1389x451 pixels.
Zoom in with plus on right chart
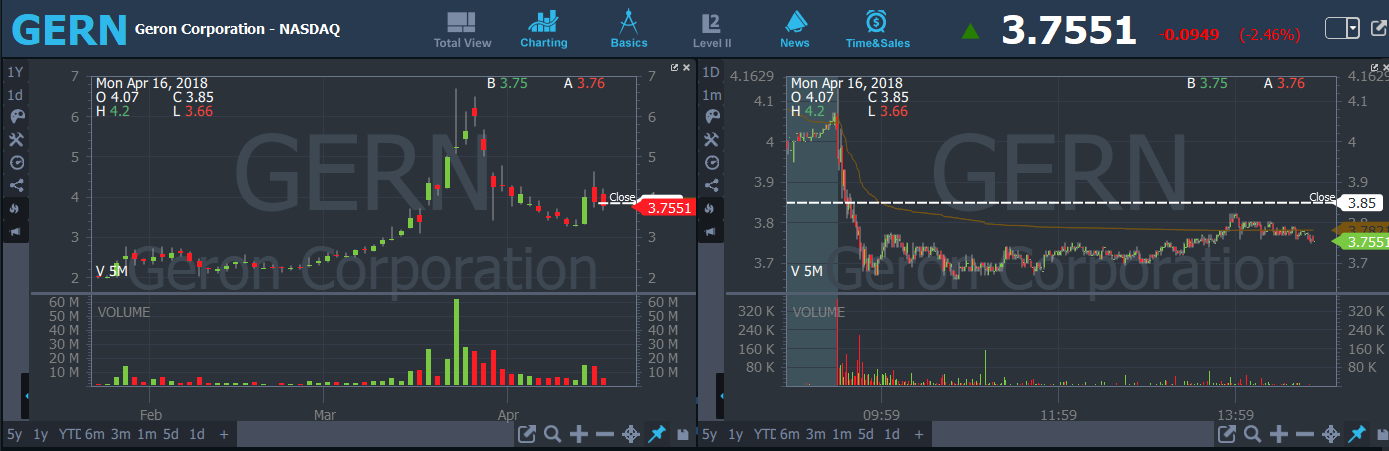point(1279,434)
